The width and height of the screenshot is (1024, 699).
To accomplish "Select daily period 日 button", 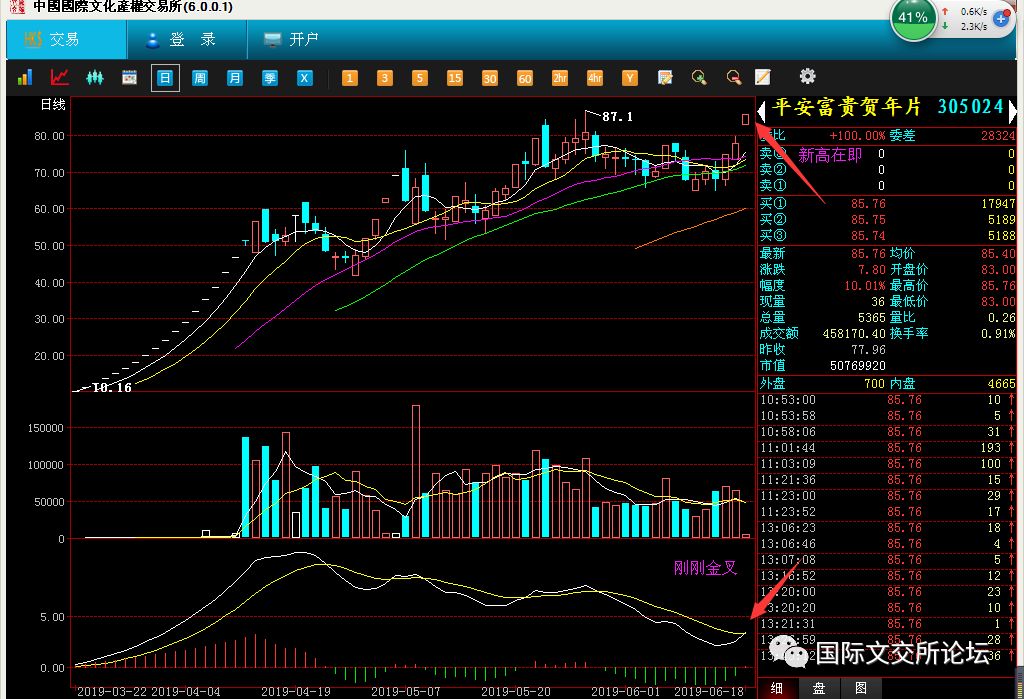I will [x=165, y=78].
